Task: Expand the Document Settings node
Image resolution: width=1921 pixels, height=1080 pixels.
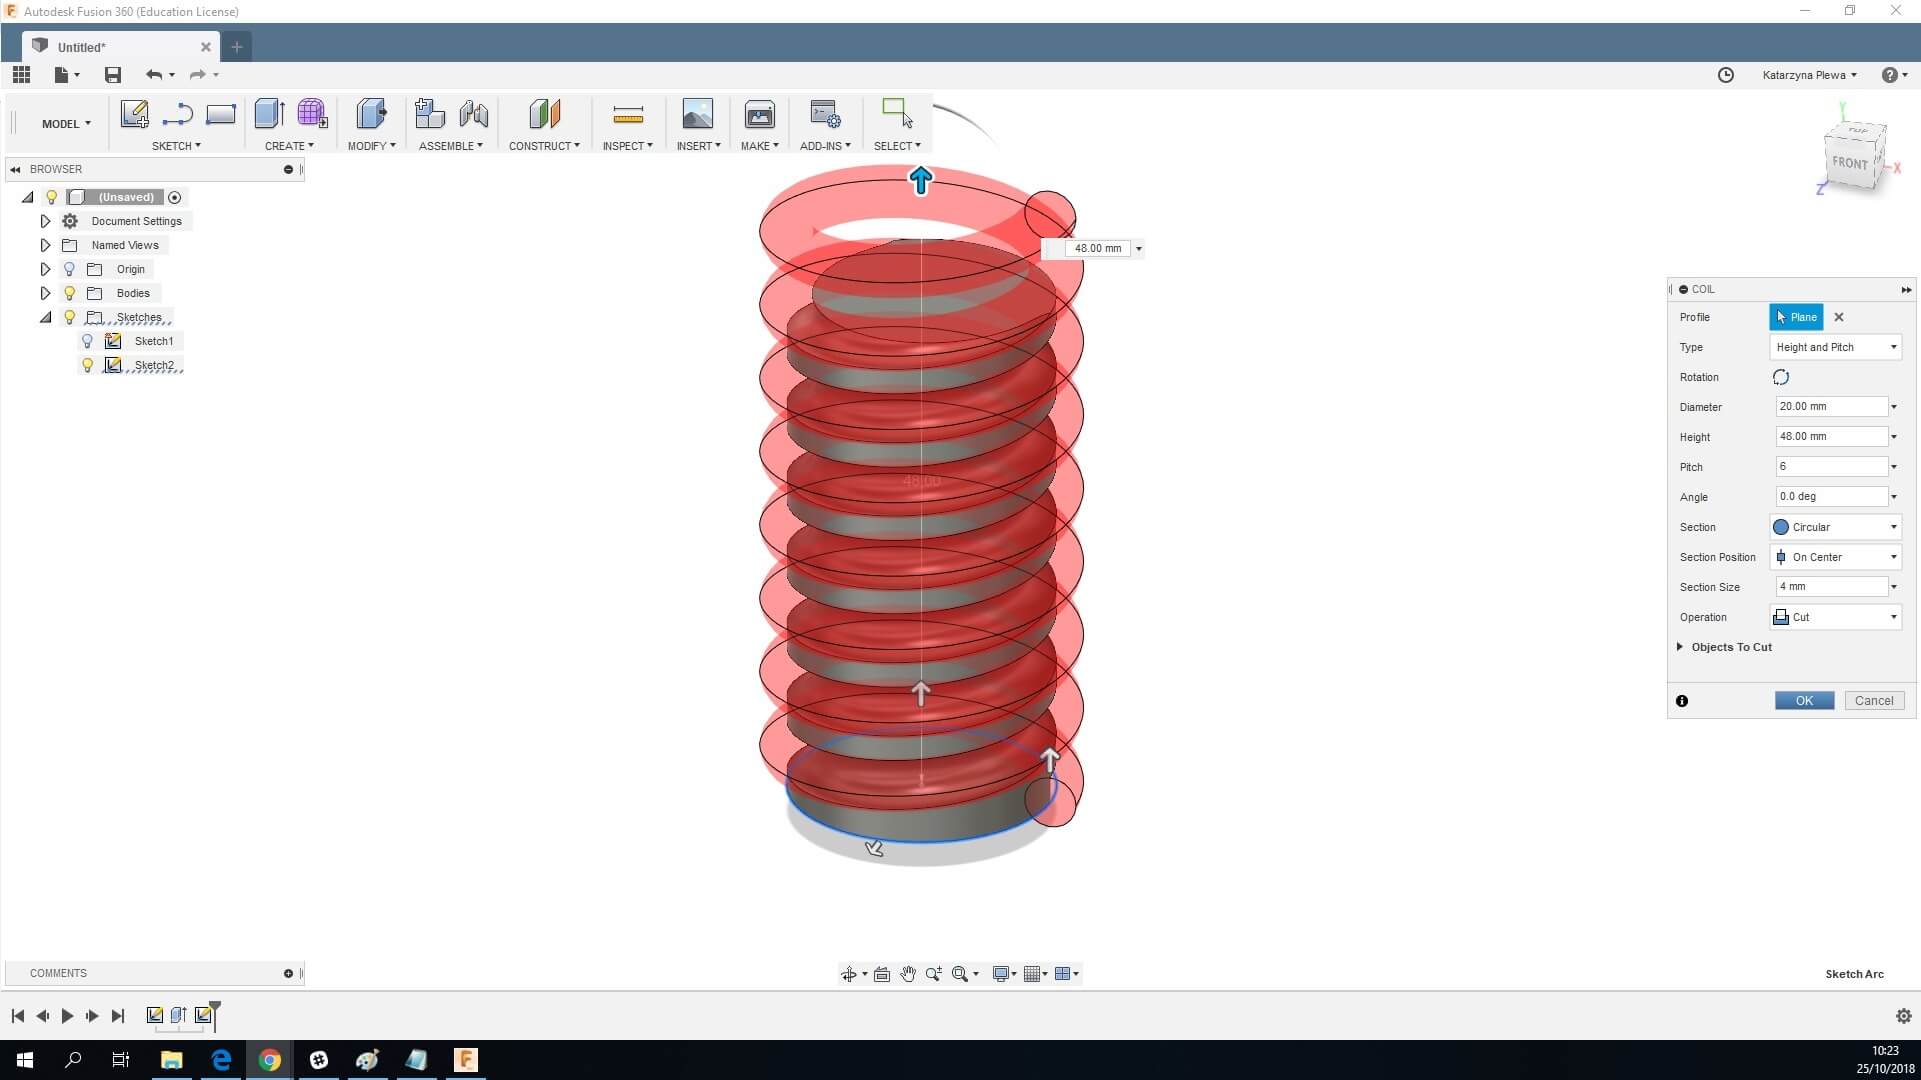Action: pos(45,221)
